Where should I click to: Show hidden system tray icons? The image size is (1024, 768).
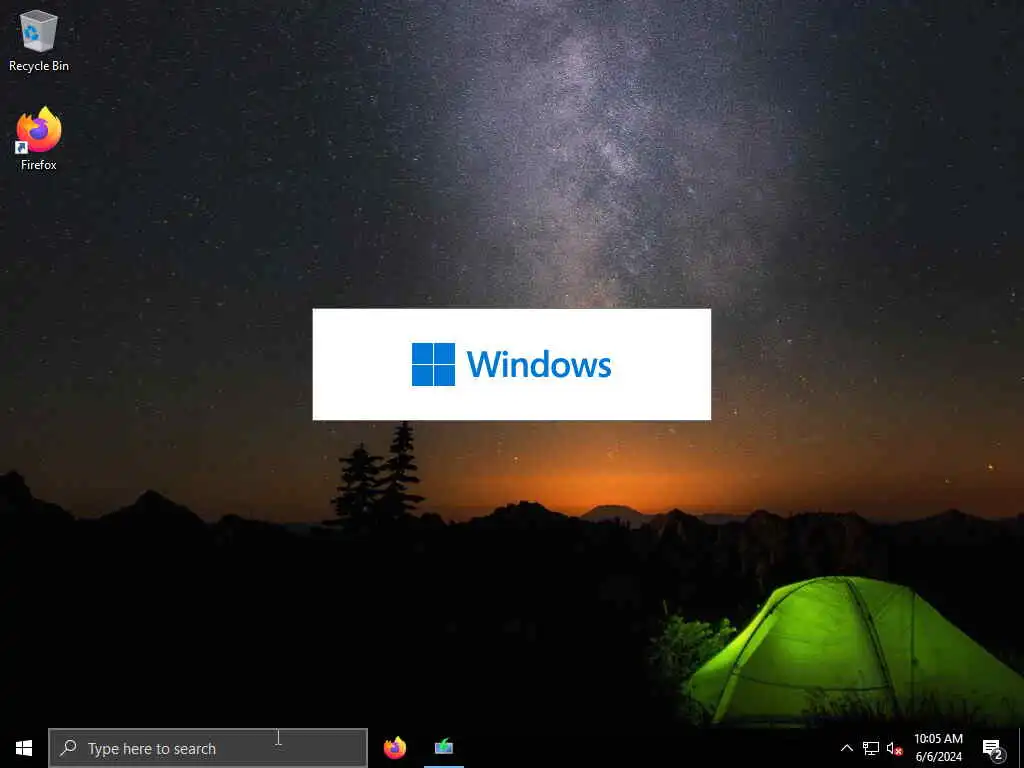(x=846, y=748)
